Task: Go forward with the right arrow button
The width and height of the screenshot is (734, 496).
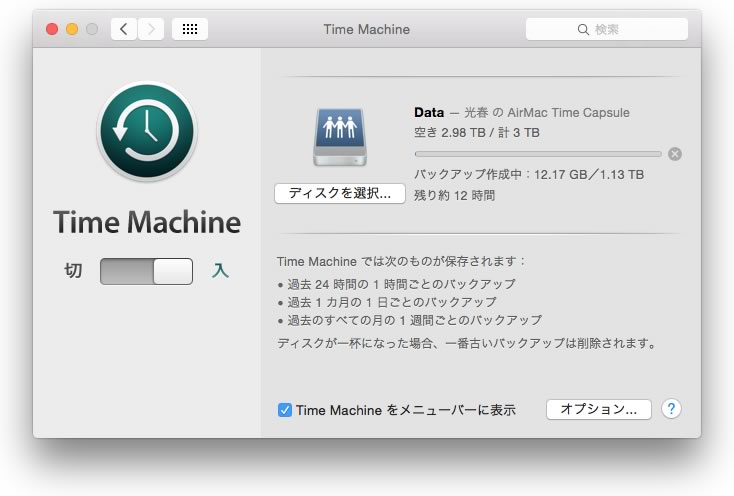Action: tap(151, 29)
